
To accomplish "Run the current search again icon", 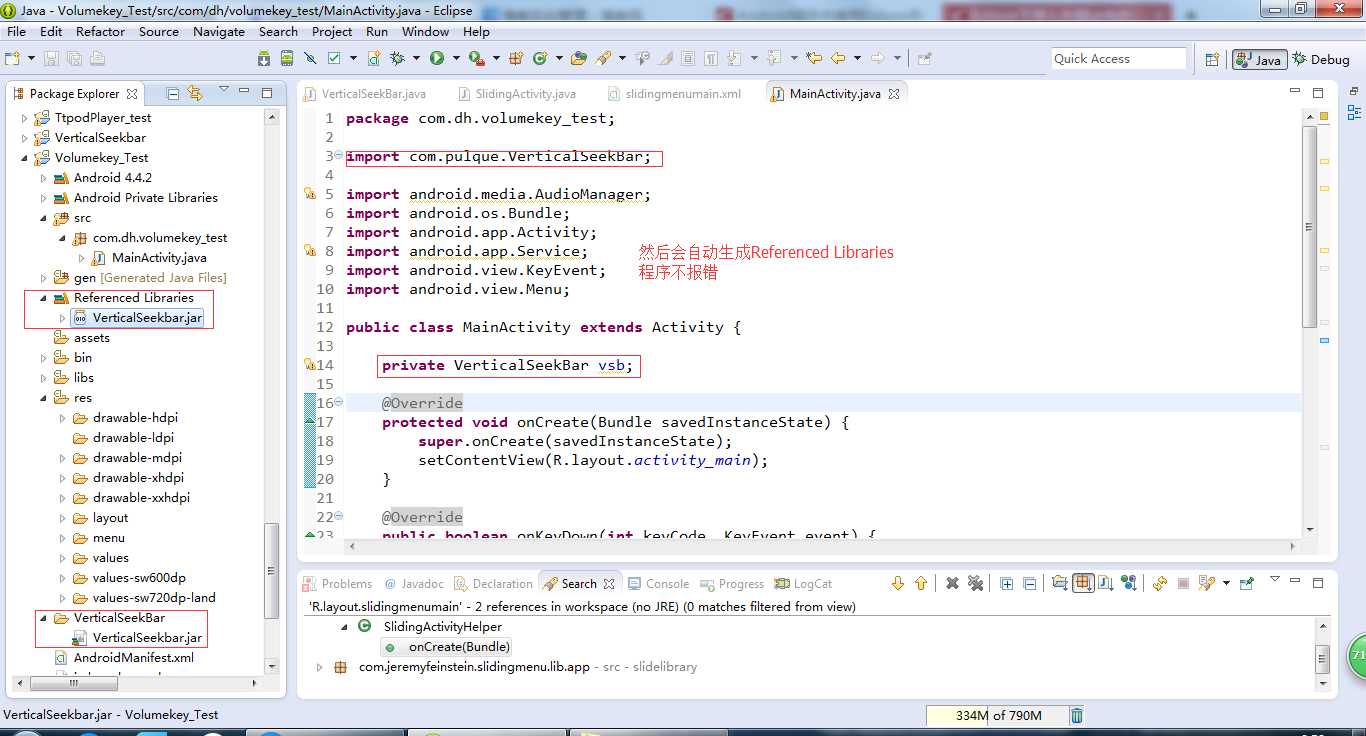I will pyautogui.click(x=1160, y=583).
